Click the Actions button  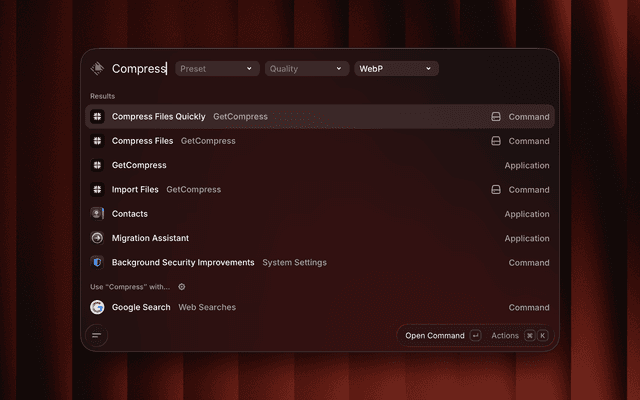point(519,336)
